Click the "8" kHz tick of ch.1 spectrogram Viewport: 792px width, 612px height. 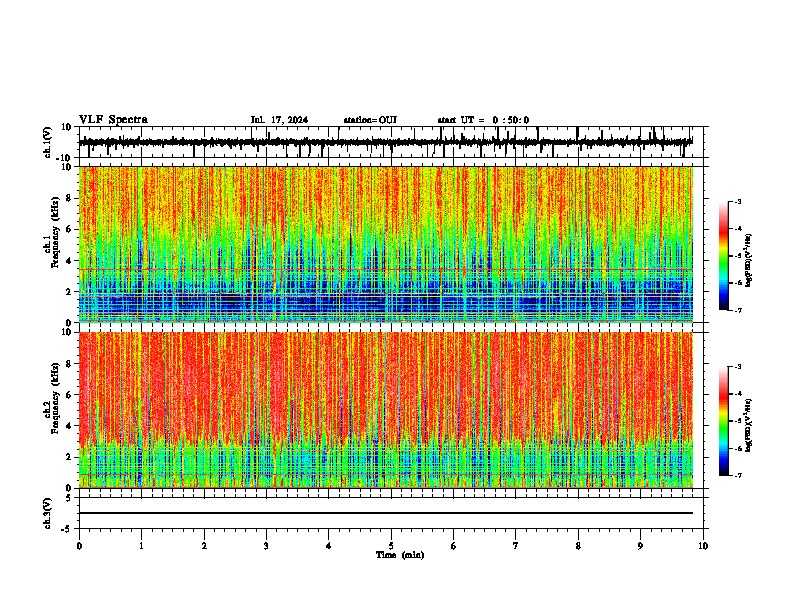(x=70, y=198)
